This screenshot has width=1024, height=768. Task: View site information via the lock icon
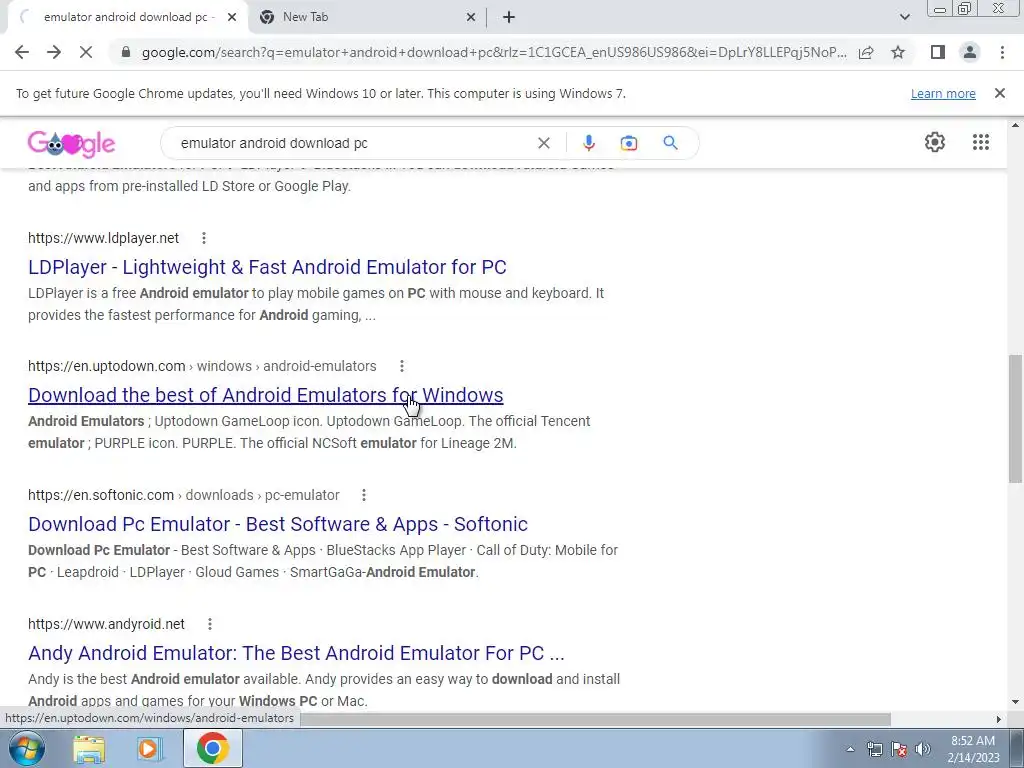[126, 52]
